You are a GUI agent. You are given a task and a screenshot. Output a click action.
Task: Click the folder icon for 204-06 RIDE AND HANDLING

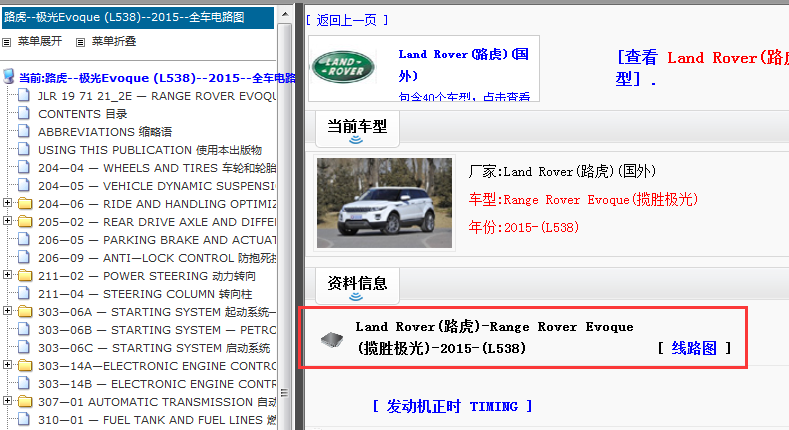[25, 204]
